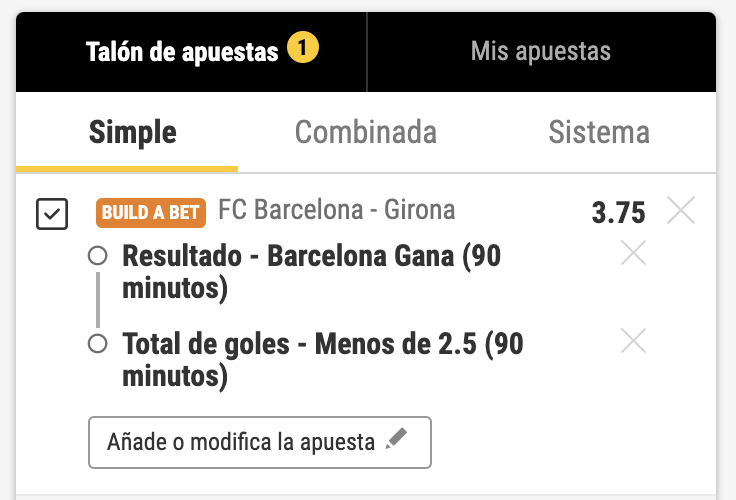Switch to the Combinada tab
Screen dimensions: 736x500
tap(365, 132)
